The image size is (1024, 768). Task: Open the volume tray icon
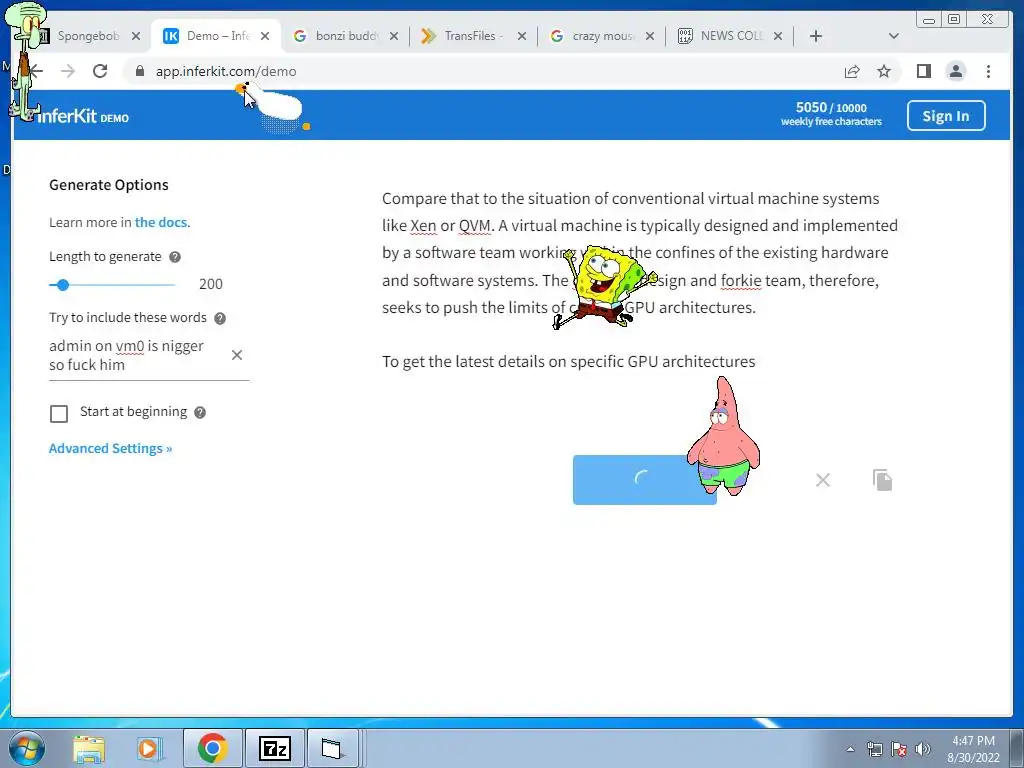(923, 749)
